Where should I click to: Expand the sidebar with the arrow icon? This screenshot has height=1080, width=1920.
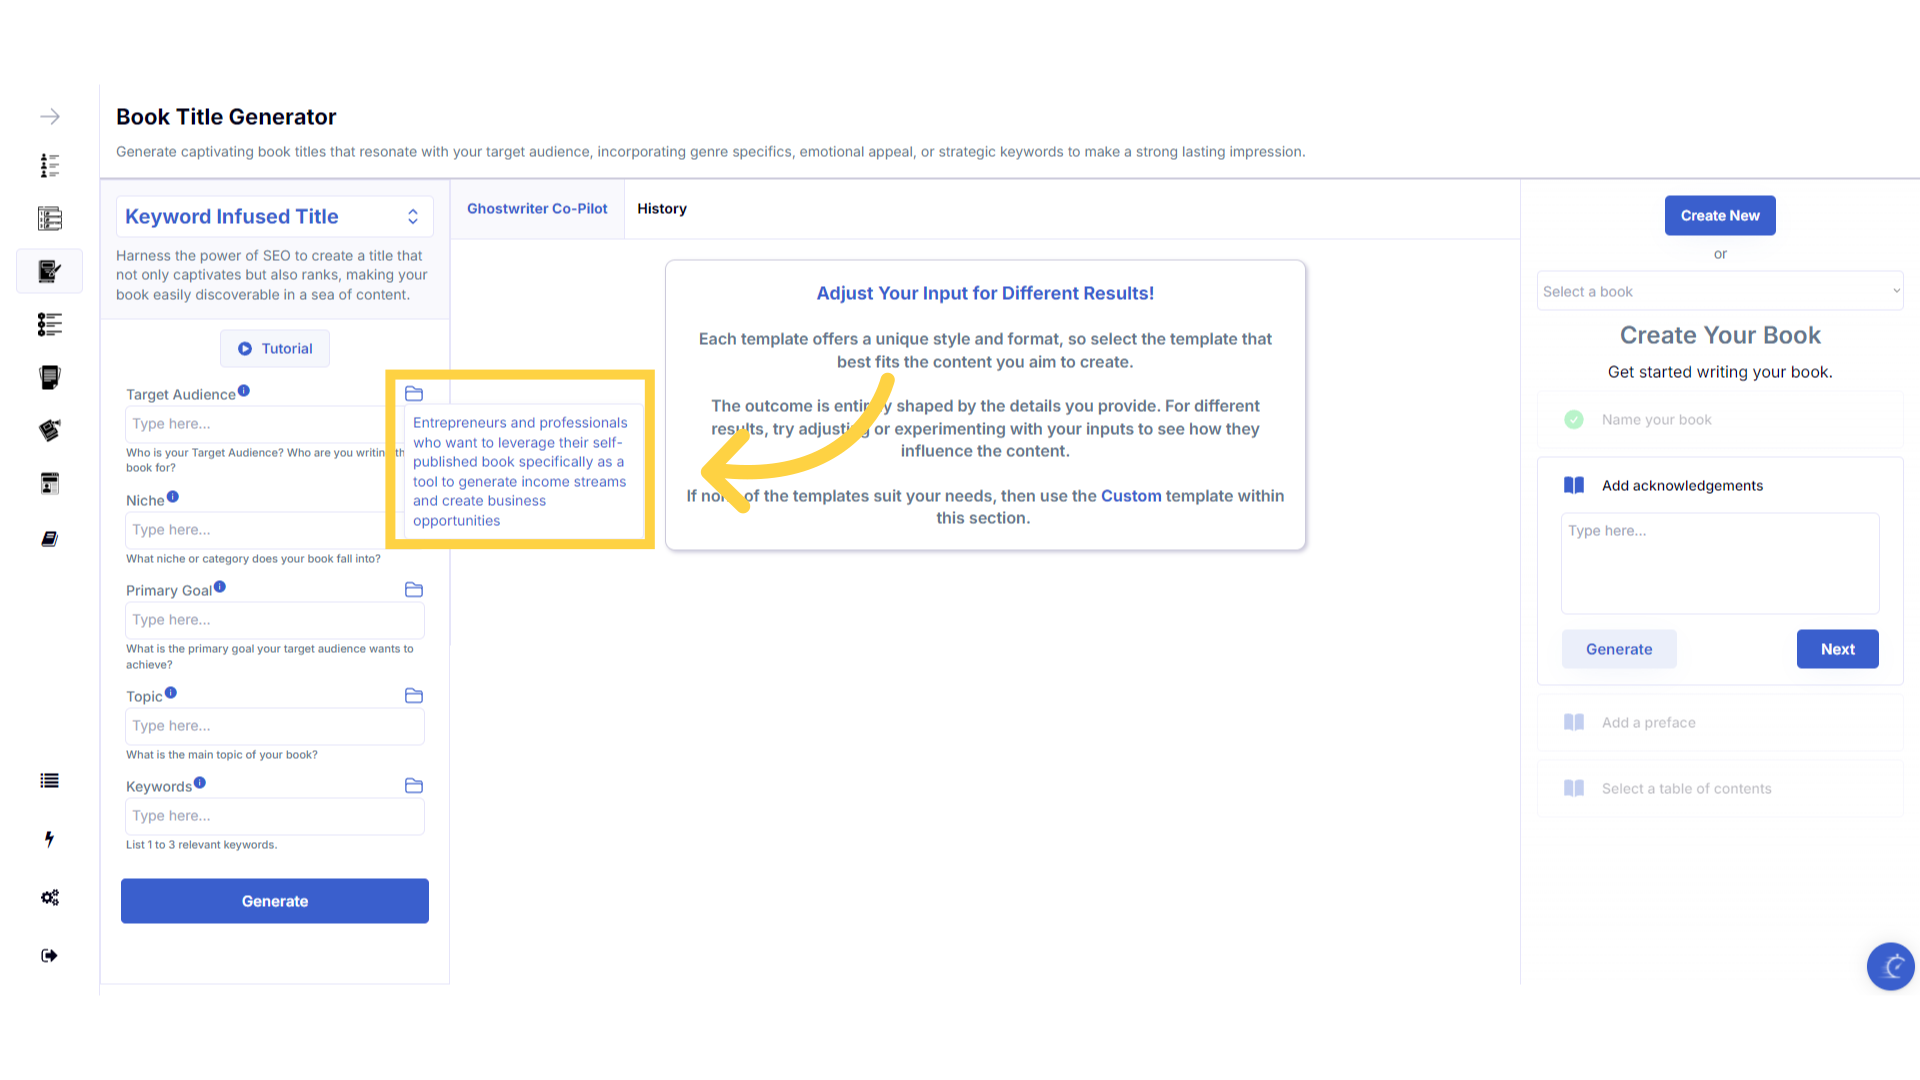50,117
